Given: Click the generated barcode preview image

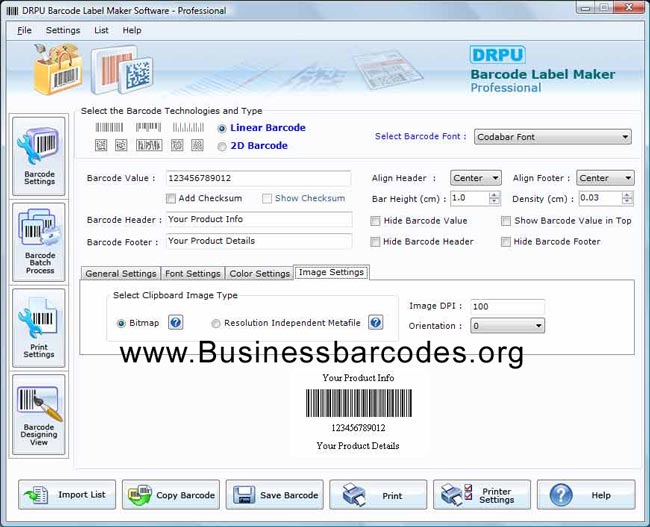Looking at the screenshot, I should [x=359, y=403].
